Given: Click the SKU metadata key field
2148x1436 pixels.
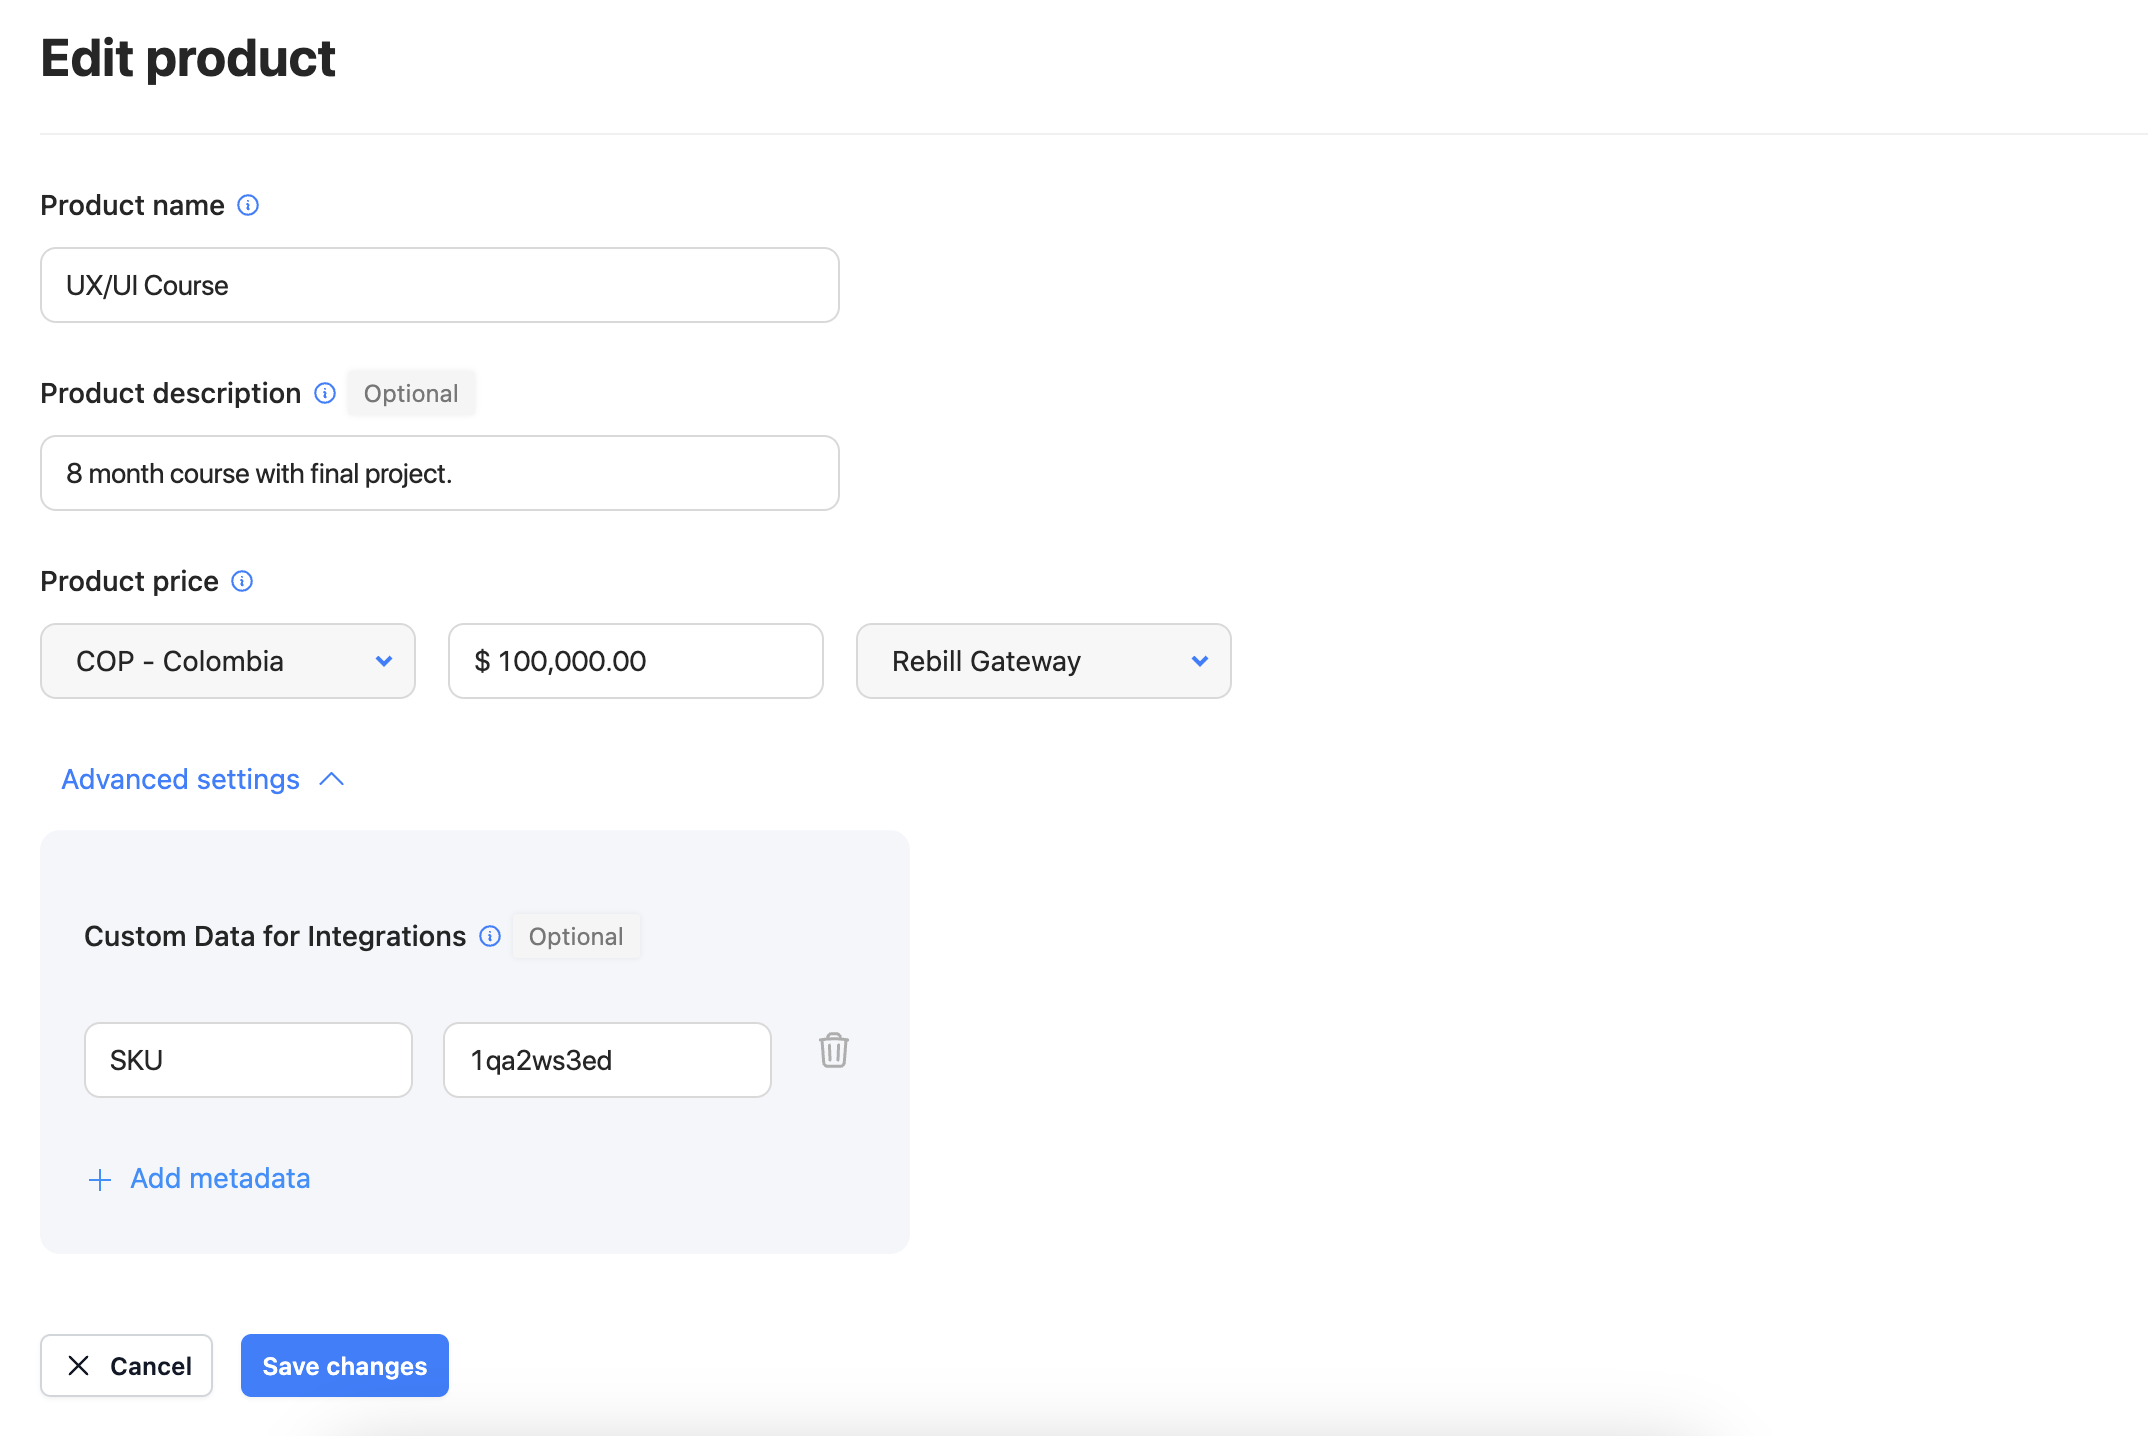Looking at the screenshot, I should pyautogui.click(x=247, y=1060).
